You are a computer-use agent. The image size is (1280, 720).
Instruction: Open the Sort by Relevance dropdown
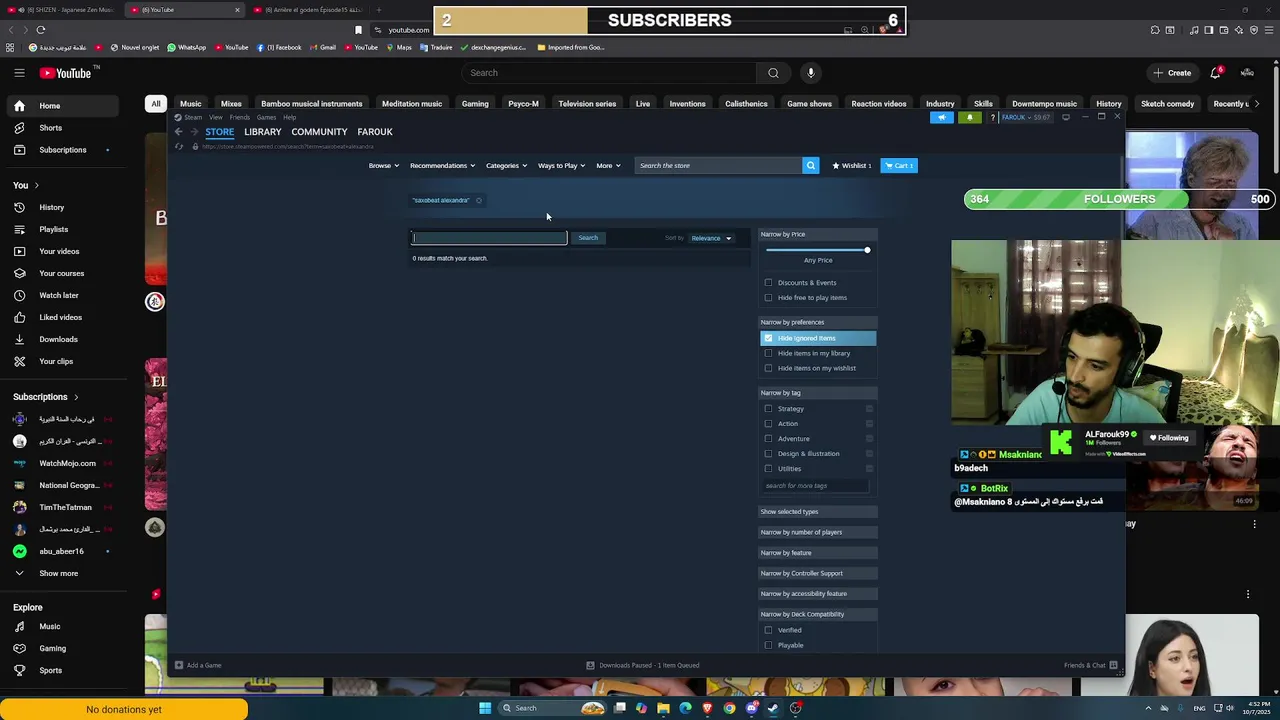(711, 238)
